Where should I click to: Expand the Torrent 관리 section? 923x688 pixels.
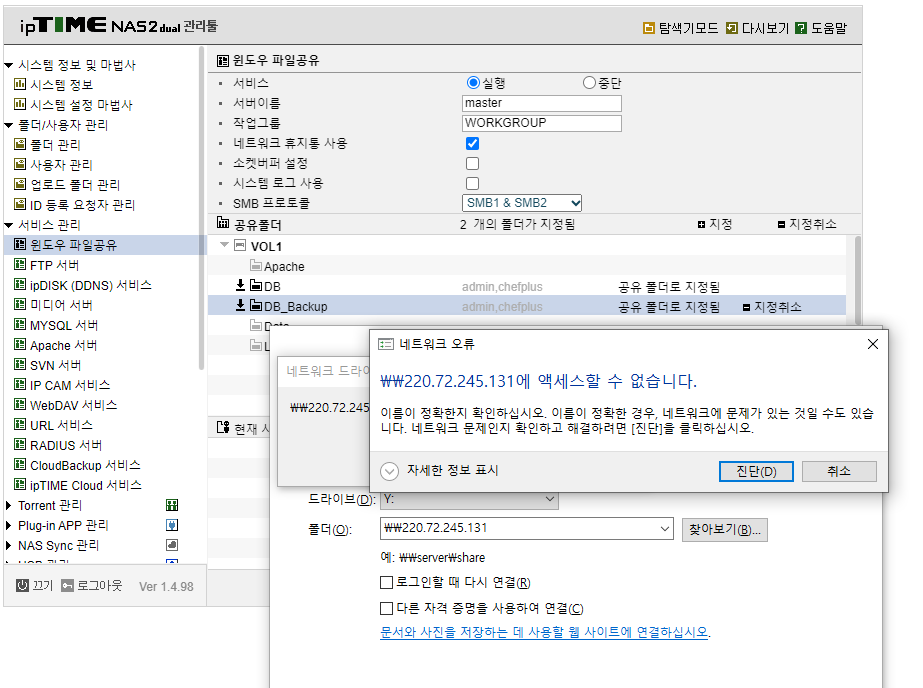(x=8, y=505)
